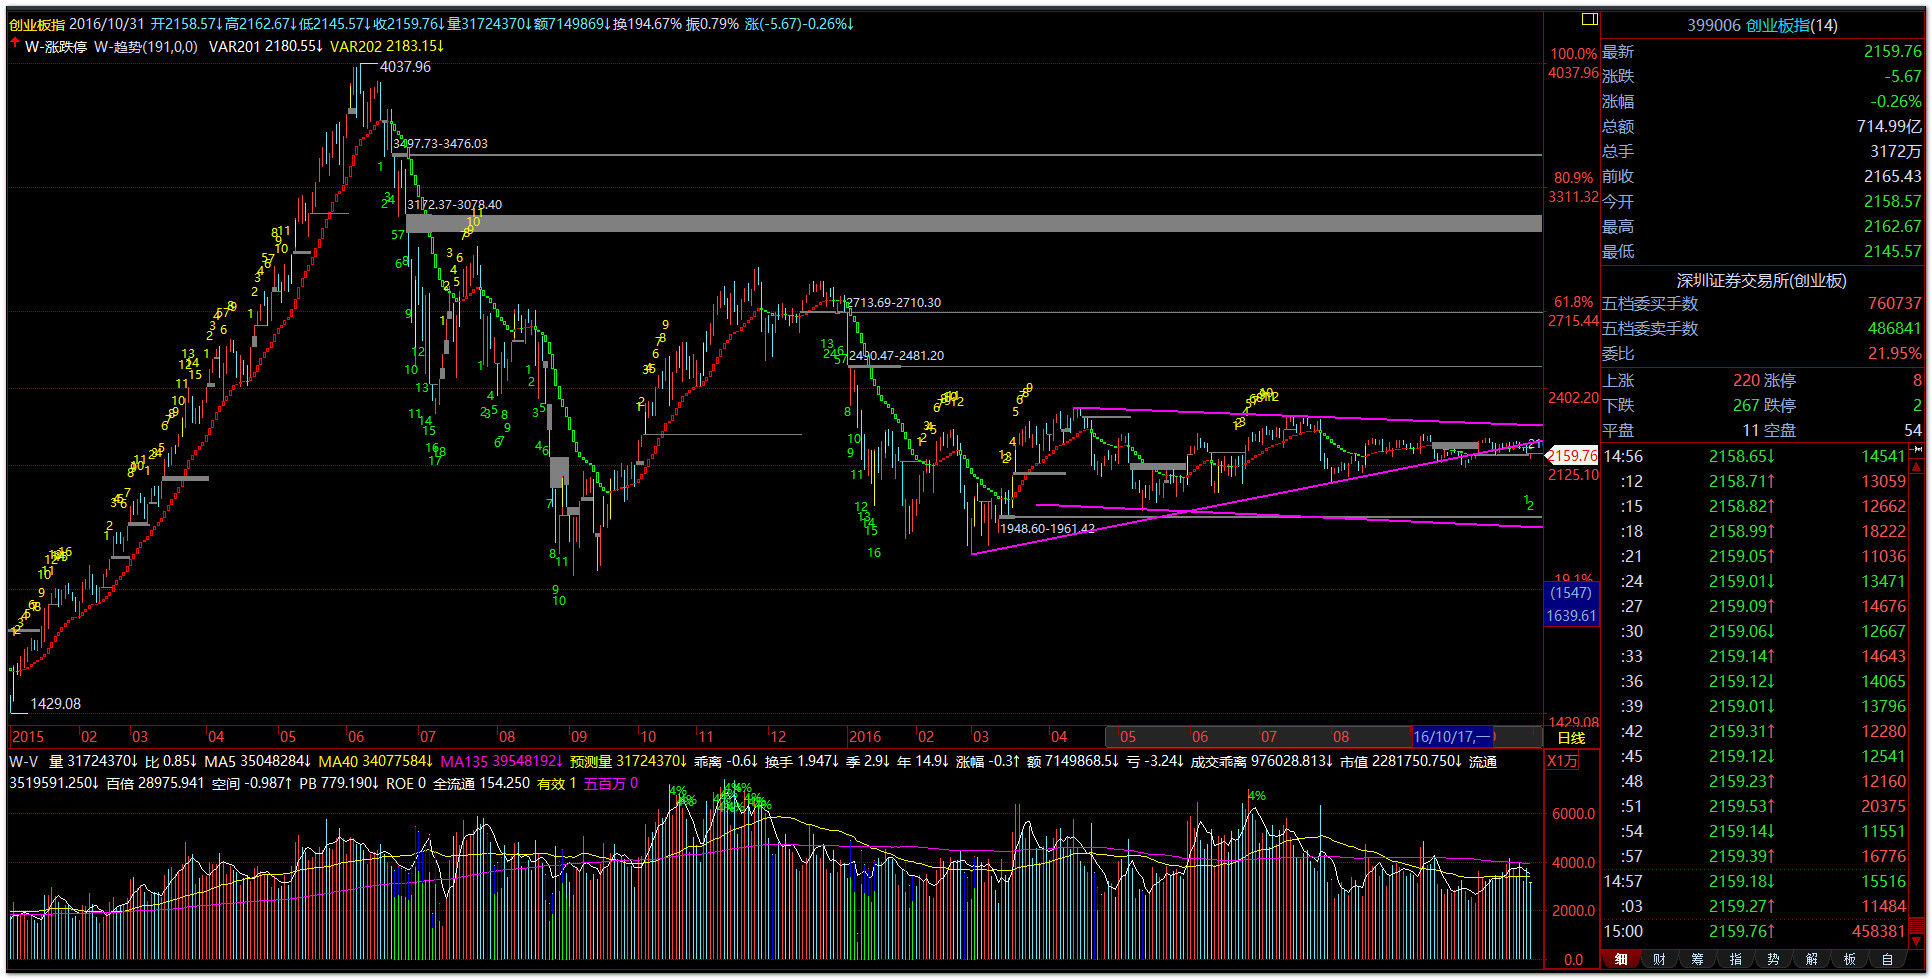The height and width of the screenshot is (979, 1932).
Task: Switch to the 财 tab
Action: coord(1659,959)
